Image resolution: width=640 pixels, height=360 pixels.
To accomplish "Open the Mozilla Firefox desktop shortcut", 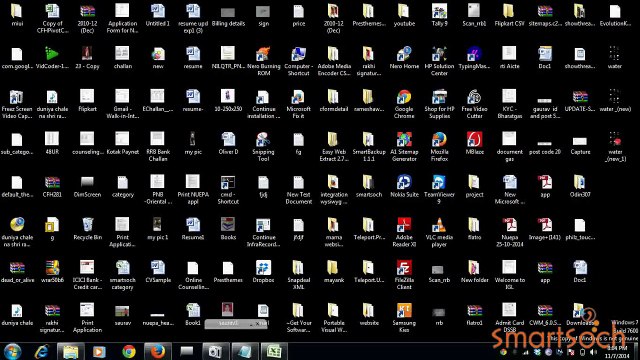I will (439, 140).
